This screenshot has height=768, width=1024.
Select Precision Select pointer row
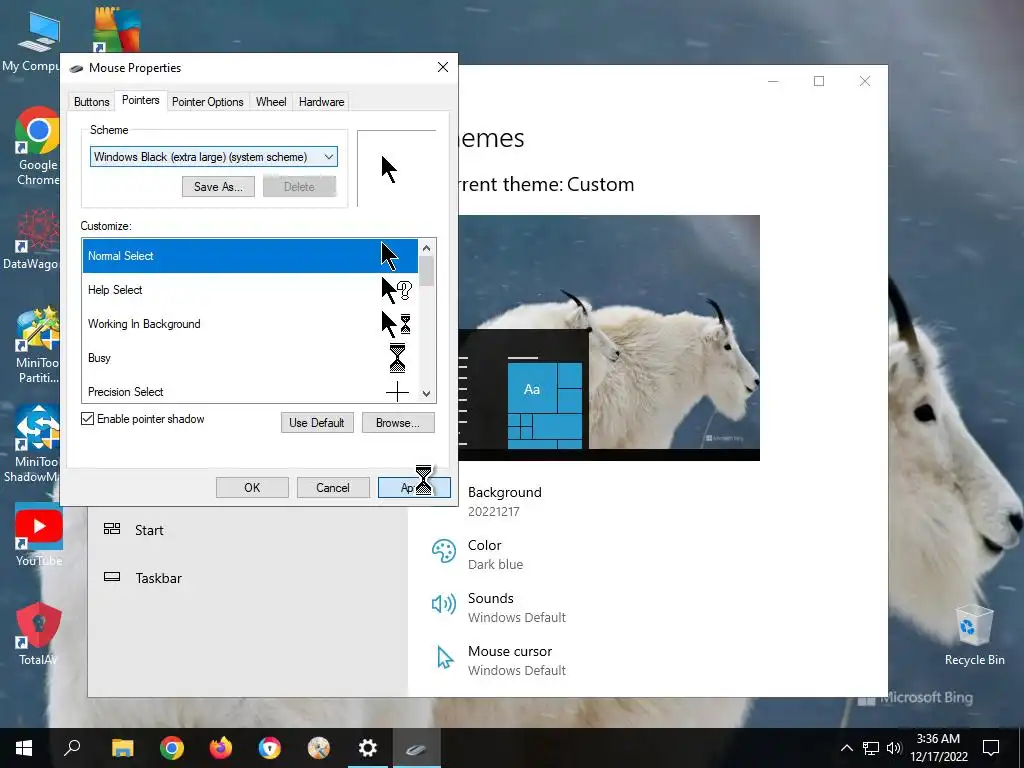[x=250, y=391]
